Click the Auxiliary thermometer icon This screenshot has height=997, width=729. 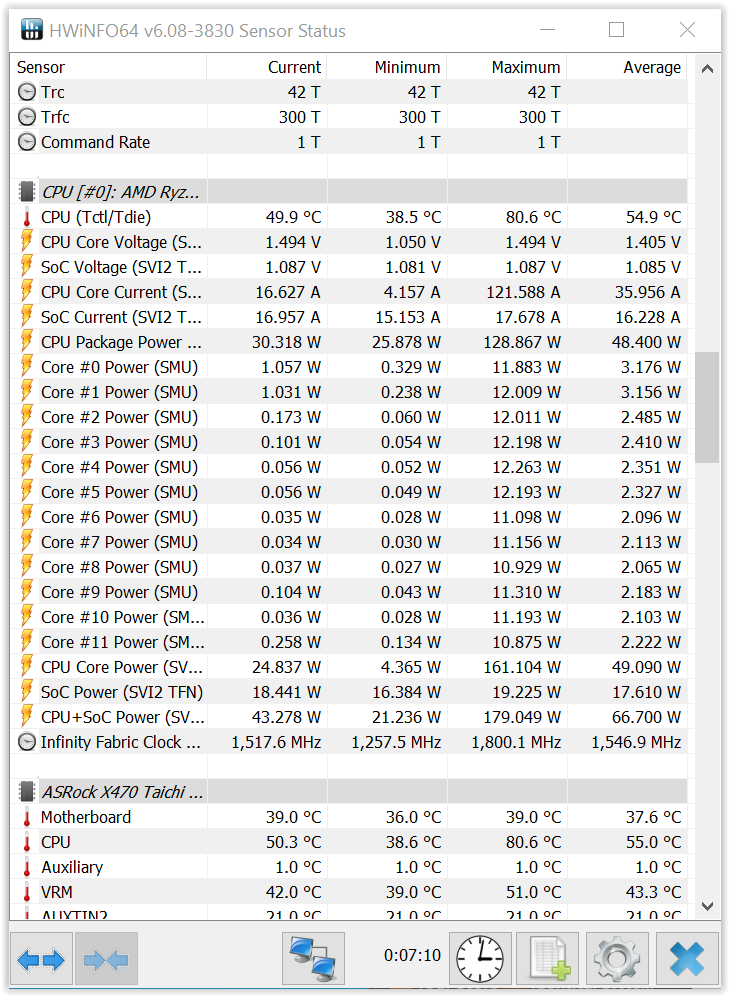coord(27,867)
